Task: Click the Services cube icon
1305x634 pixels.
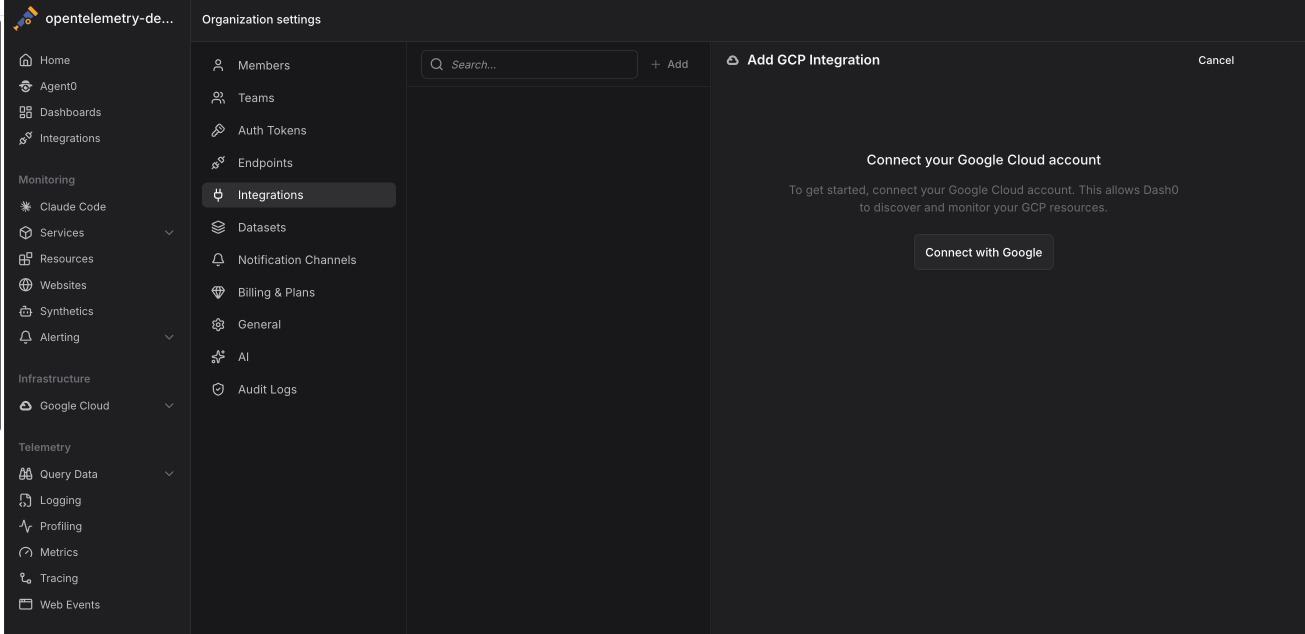Action: (26, 233)
